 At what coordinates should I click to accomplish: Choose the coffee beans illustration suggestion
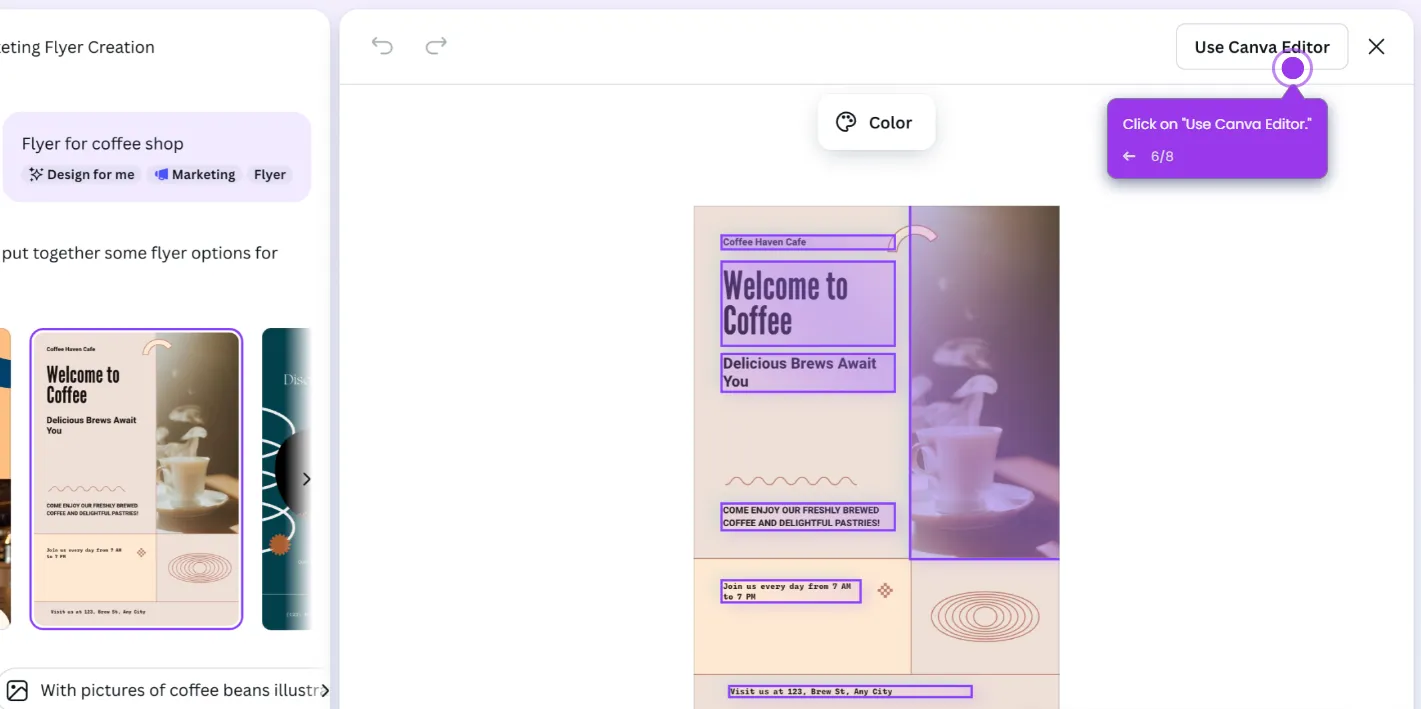pos(167,690)
